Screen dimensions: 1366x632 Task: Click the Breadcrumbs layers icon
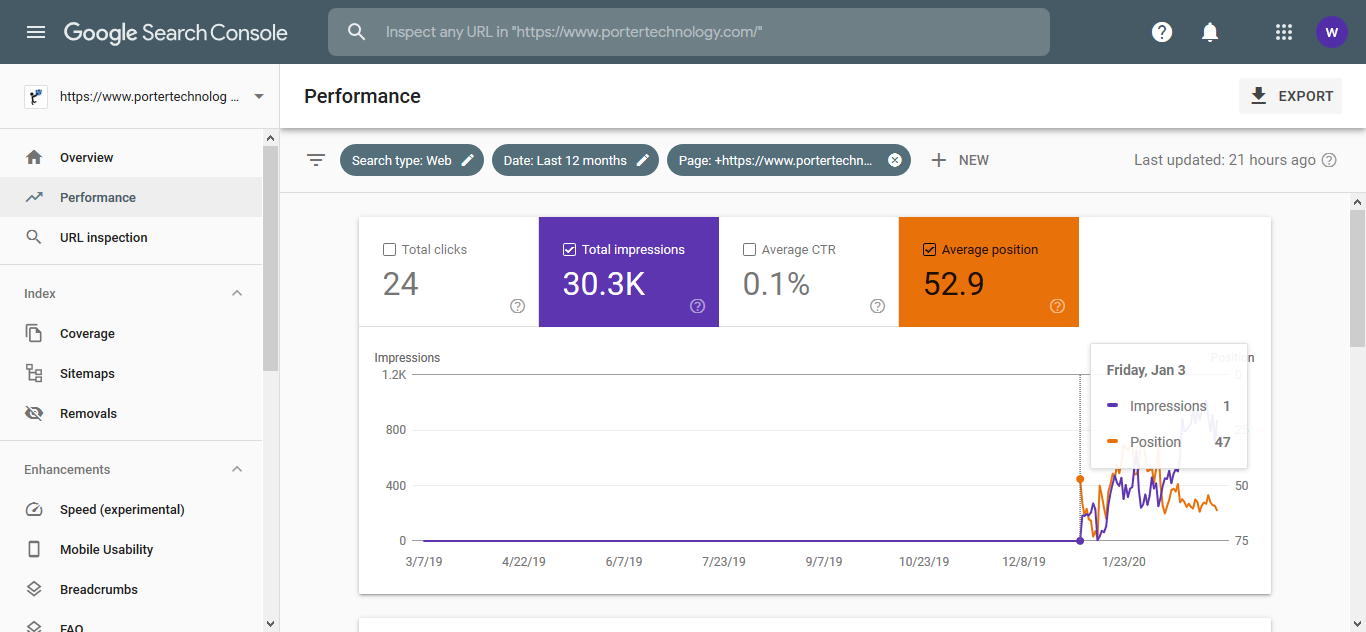tap(34, 589)
